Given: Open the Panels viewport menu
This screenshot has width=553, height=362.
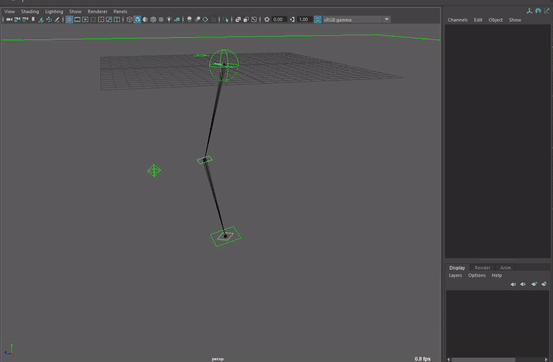Looking at the screenshot, I should 120,12.
